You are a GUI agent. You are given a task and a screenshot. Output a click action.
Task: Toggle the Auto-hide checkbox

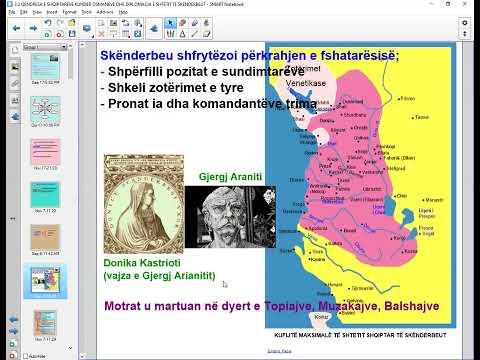pos(25,356)
